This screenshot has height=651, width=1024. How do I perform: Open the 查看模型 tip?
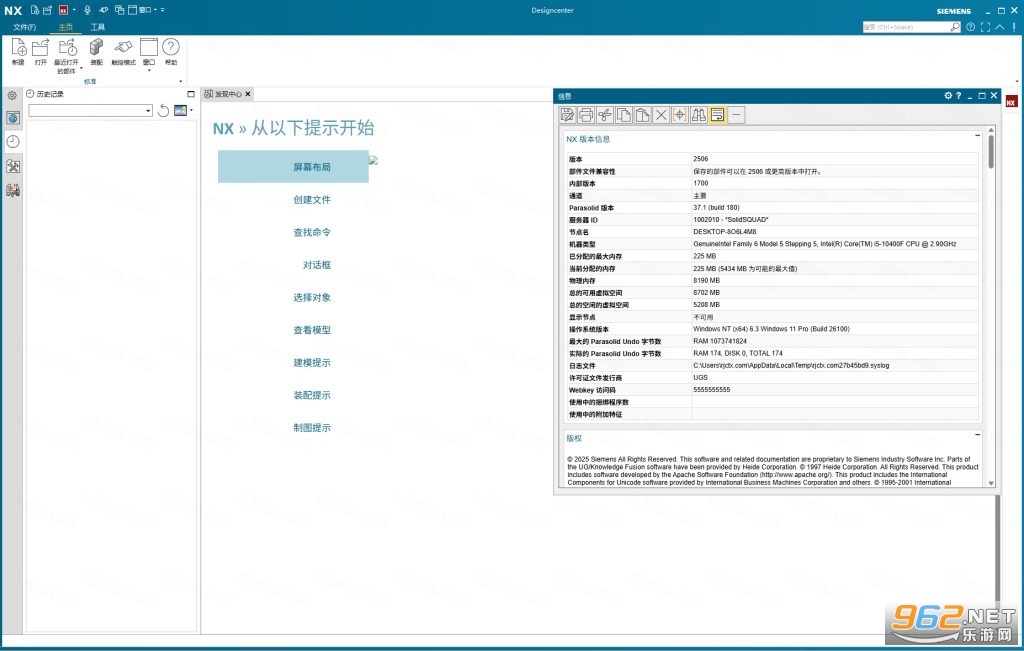312,330
